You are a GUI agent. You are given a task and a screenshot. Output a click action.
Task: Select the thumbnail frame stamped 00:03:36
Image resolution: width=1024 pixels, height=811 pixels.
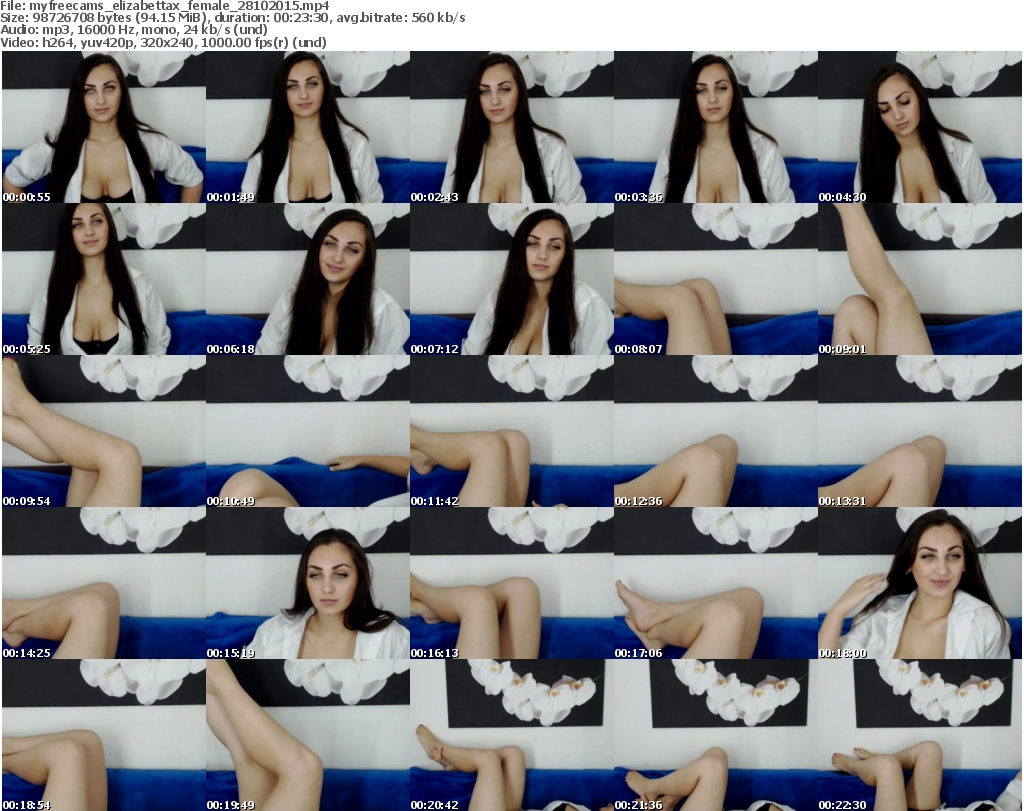click(x=715, y=127)
